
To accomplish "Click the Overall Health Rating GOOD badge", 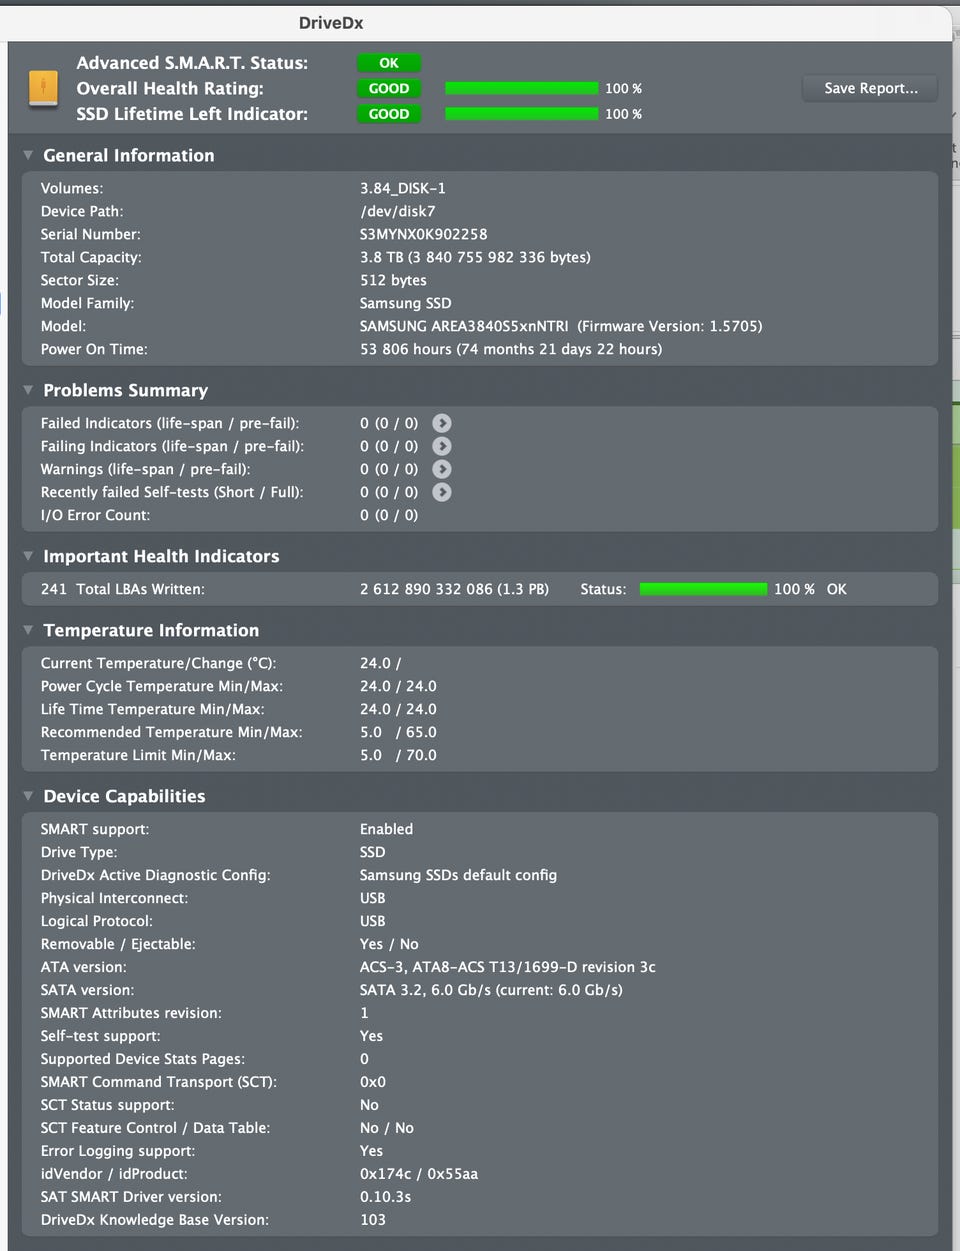I will (x=389, y=88).
